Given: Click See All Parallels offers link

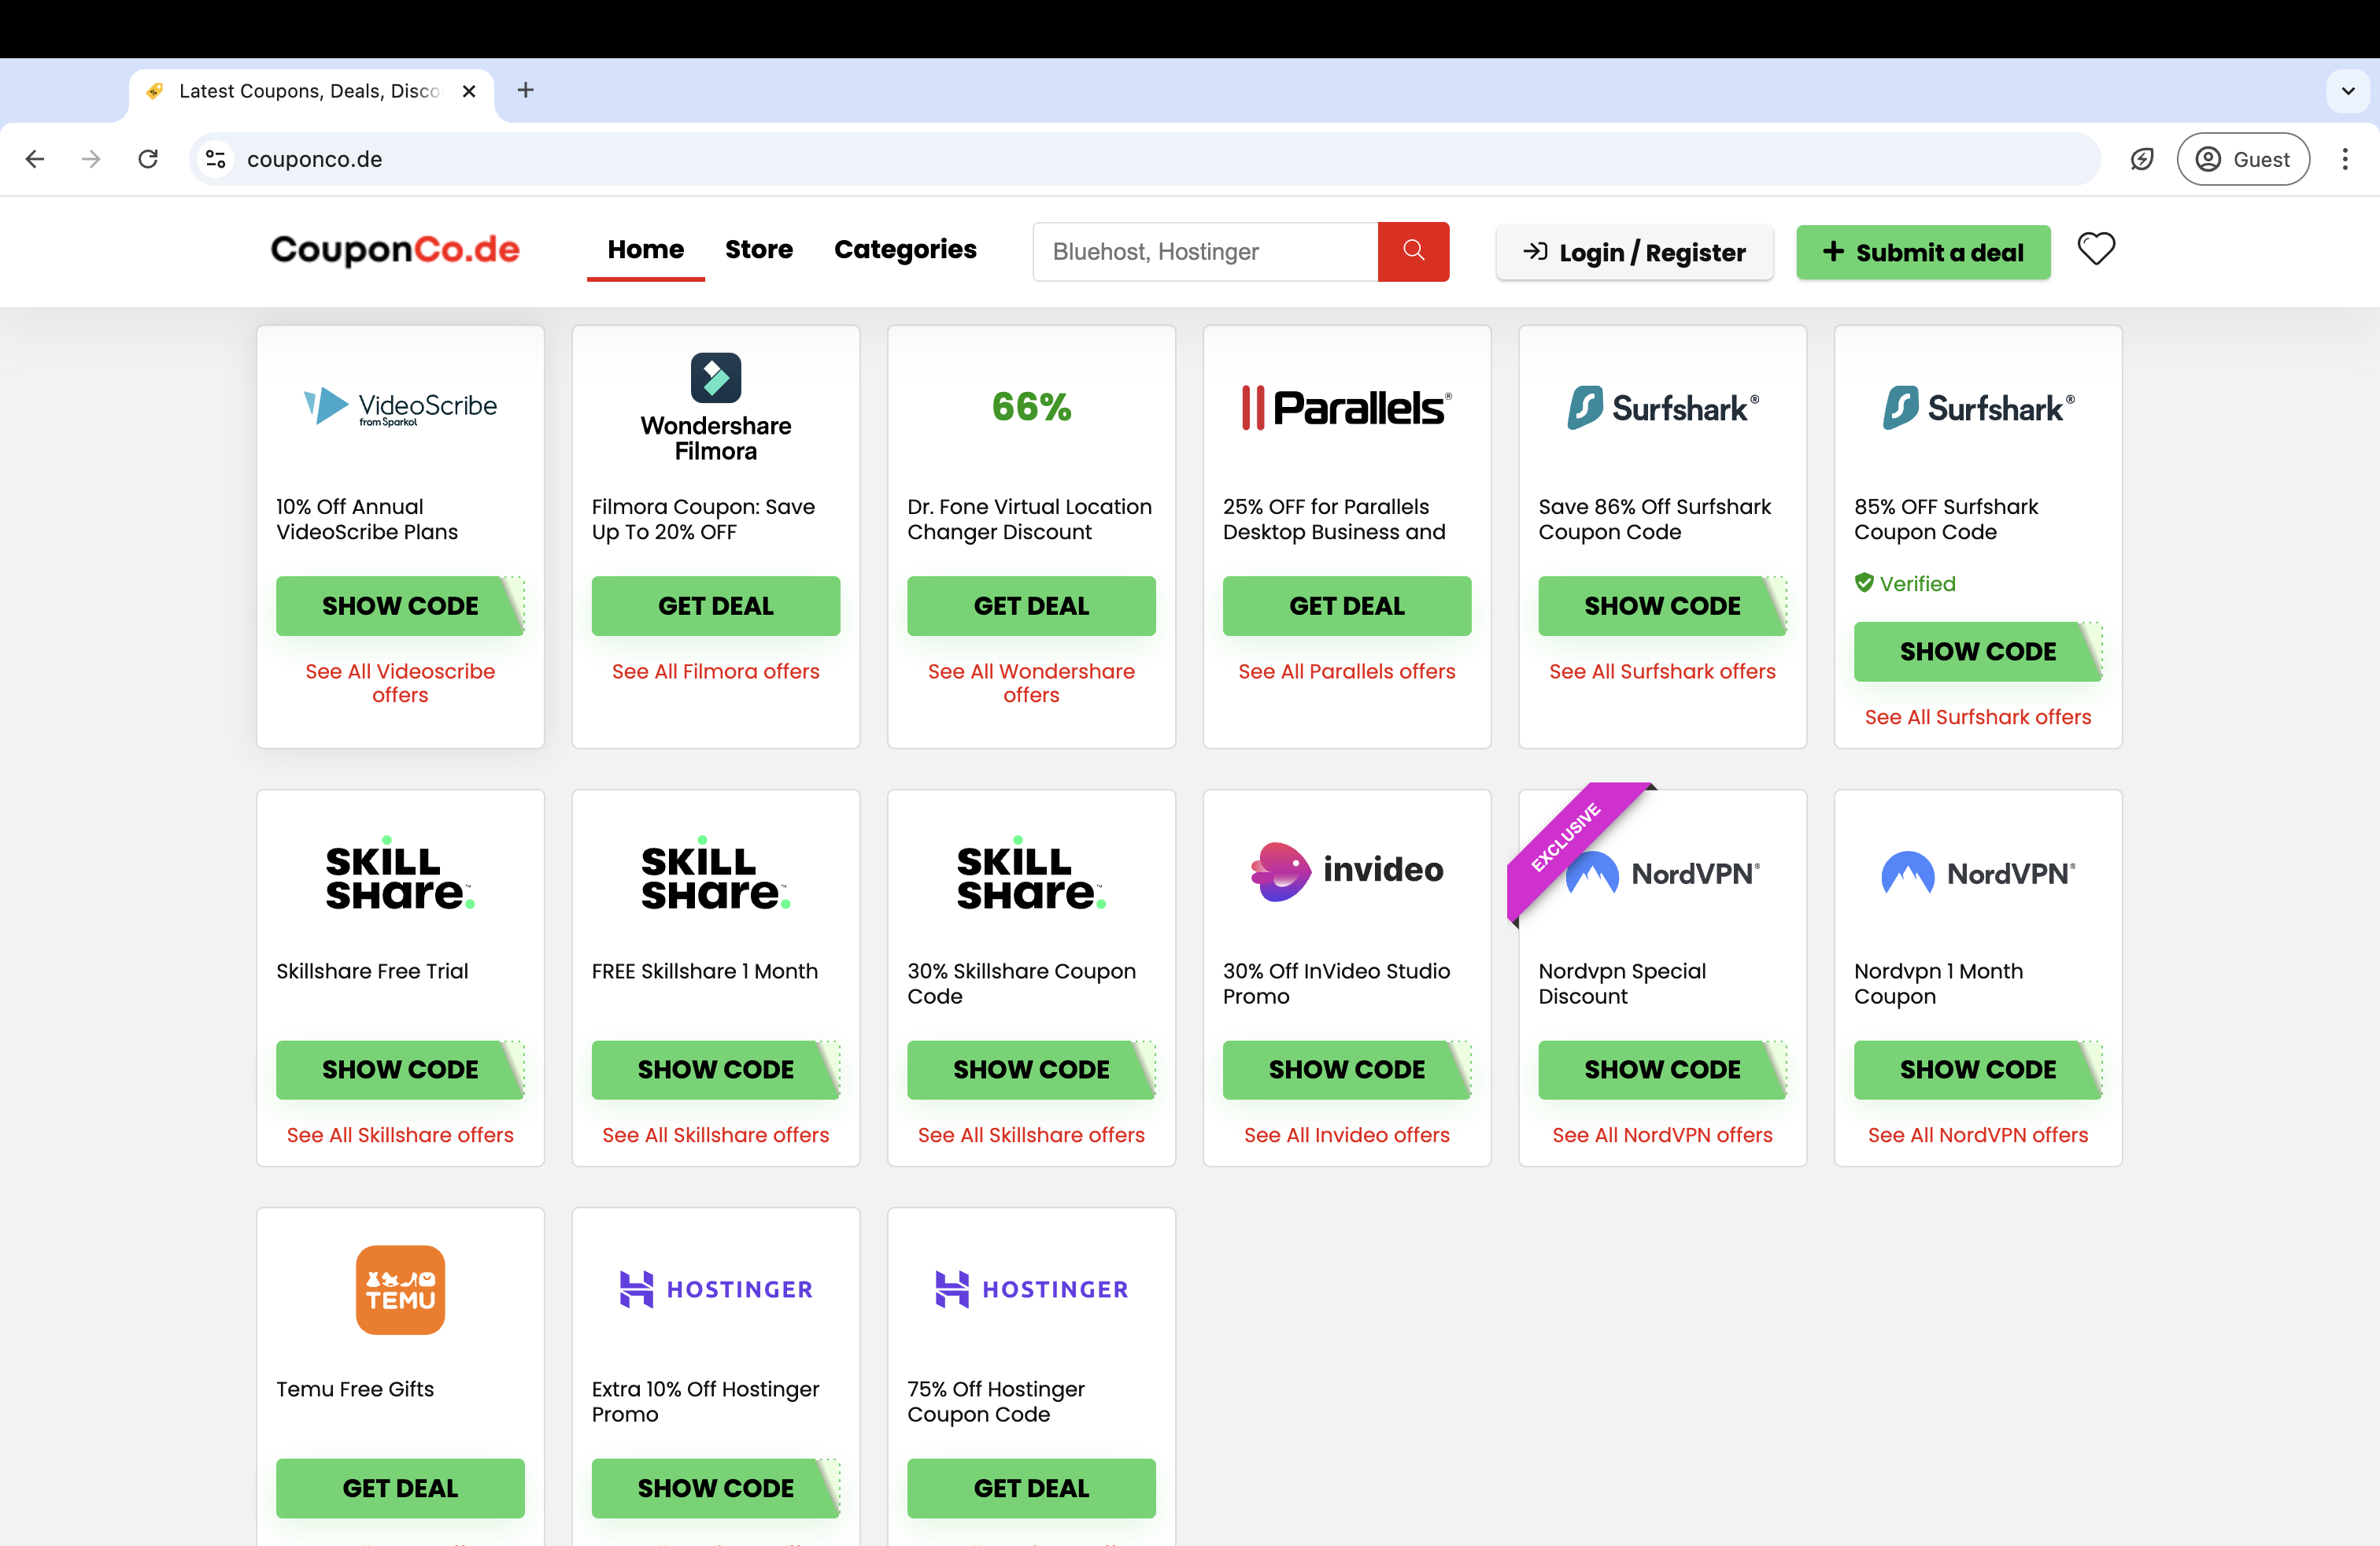Looking at the screenshot, I should 1346,671.
